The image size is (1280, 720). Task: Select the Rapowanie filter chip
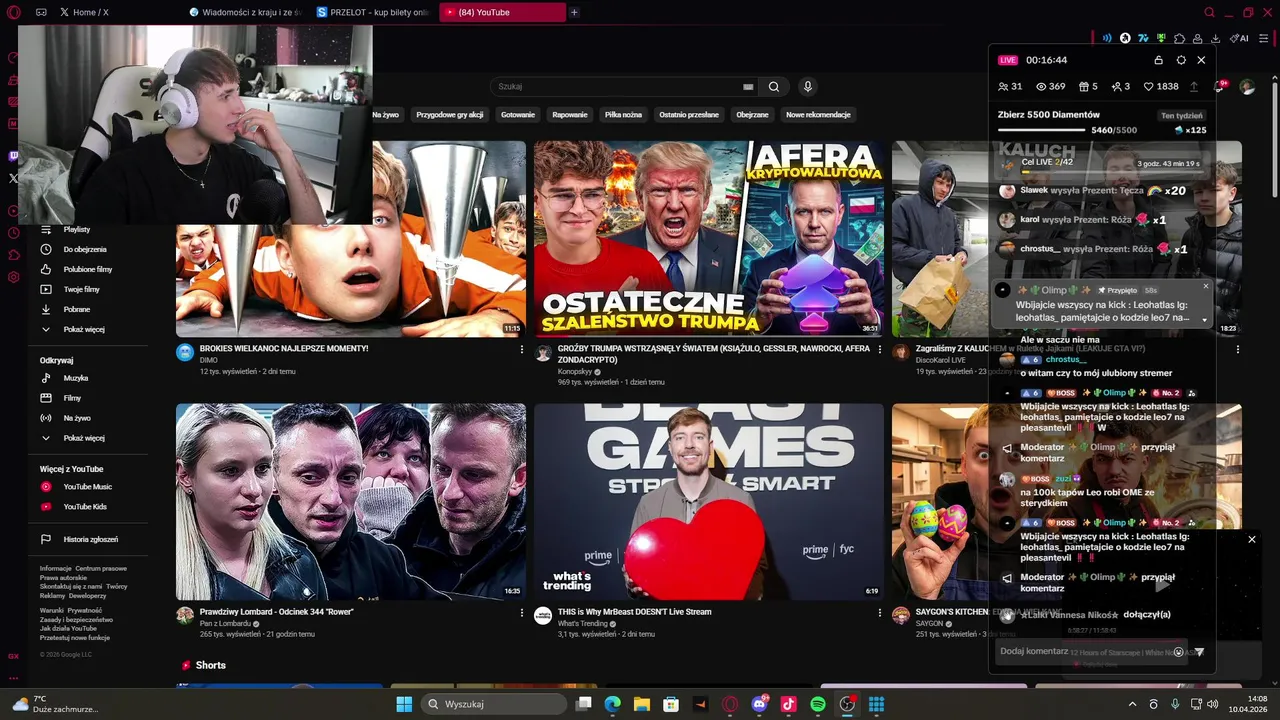570,115
